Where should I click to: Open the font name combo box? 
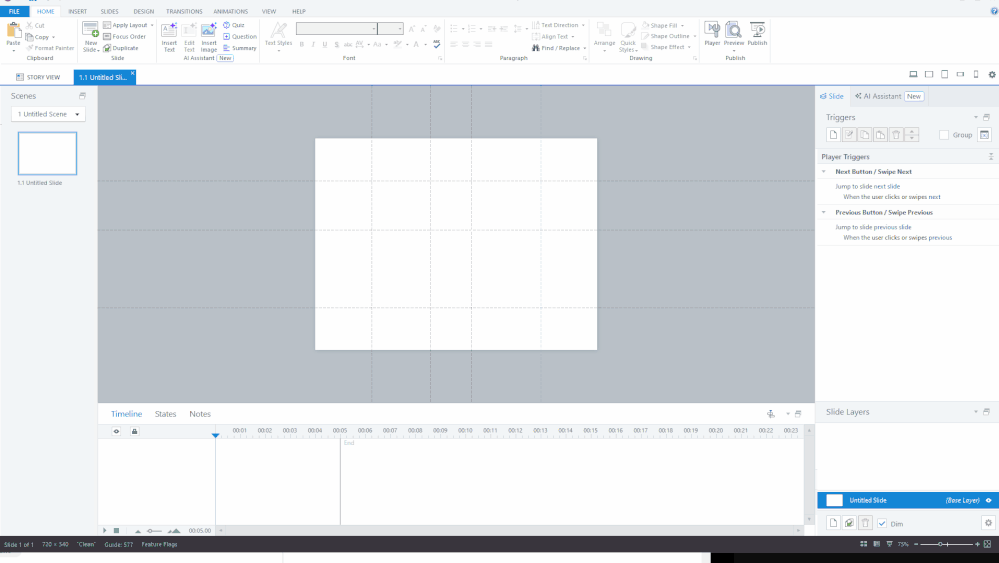pos(336,29)
